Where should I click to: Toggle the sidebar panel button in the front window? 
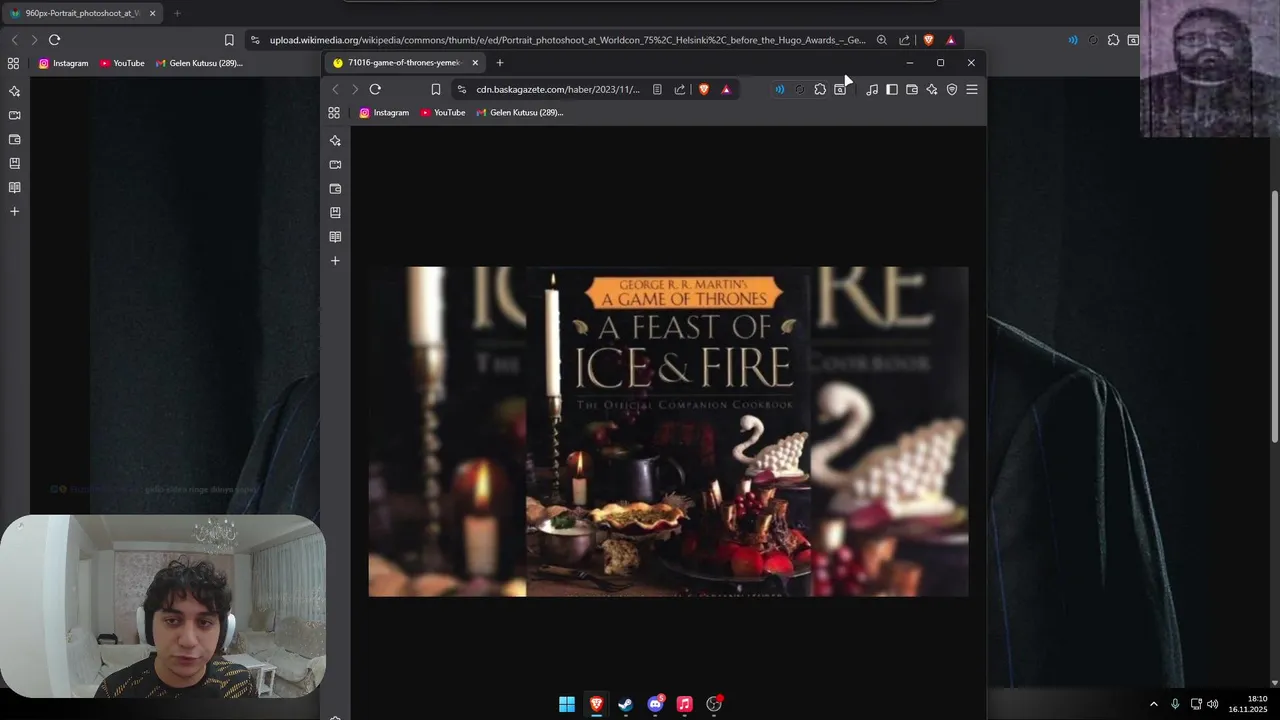pyautogui.click(x=892, y=89)
